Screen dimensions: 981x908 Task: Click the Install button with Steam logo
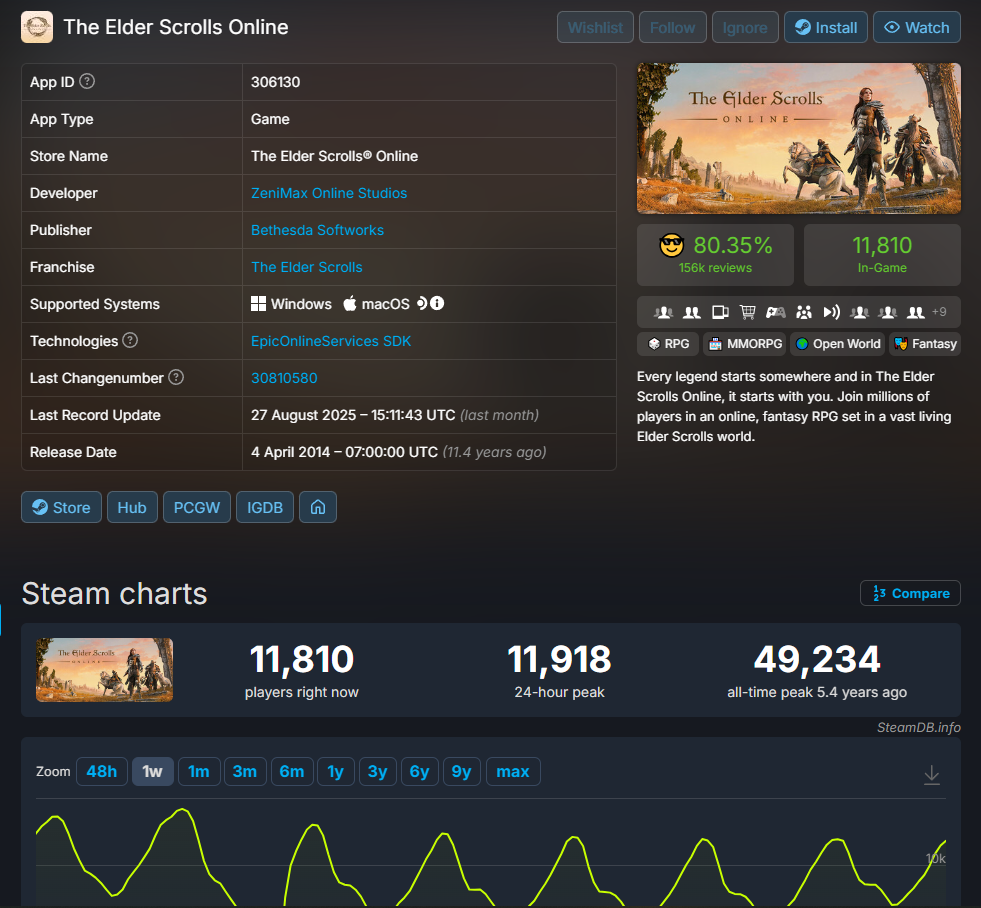point(826,28)
